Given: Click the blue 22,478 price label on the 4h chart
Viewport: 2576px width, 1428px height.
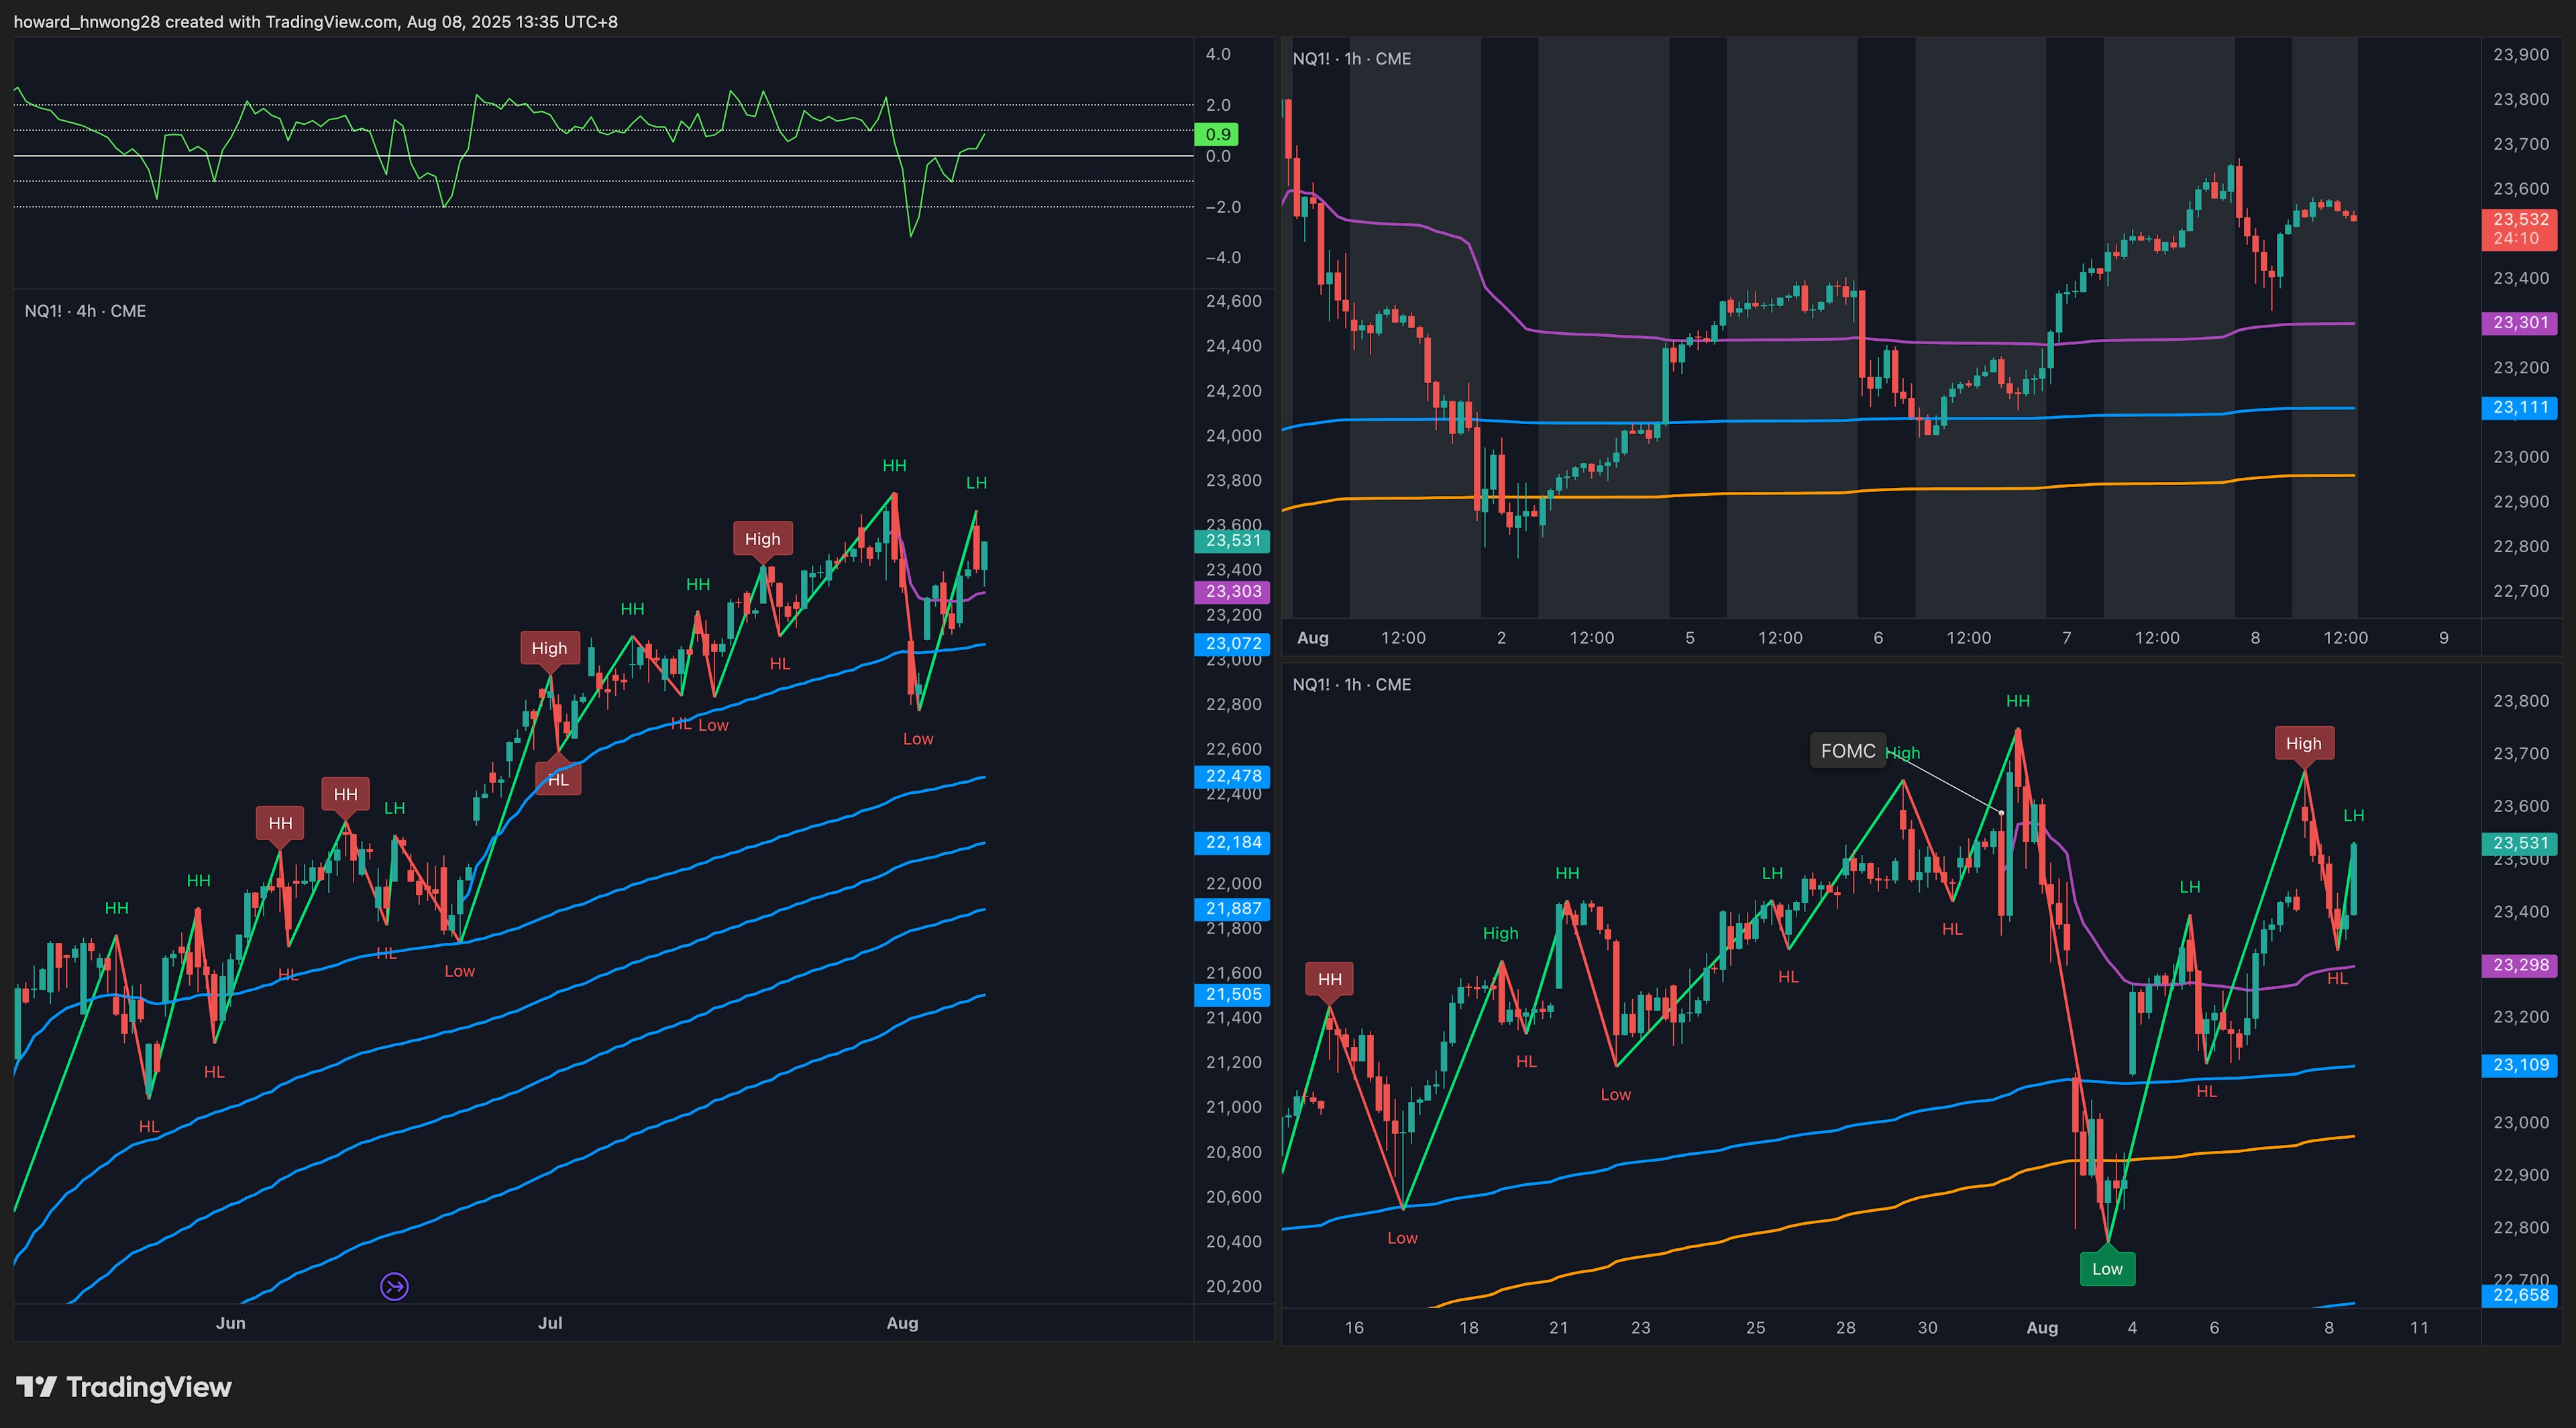Looking at the screenshot, I should [x=1232, y=776].
